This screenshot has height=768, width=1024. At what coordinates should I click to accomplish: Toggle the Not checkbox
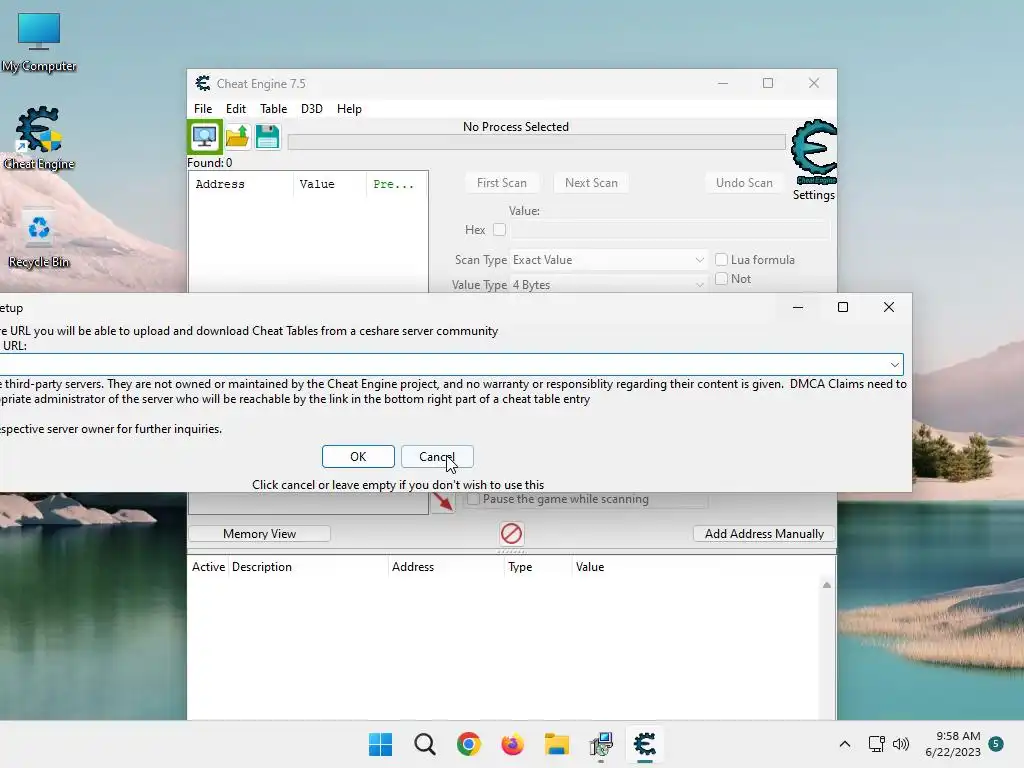tap(722, 279)
